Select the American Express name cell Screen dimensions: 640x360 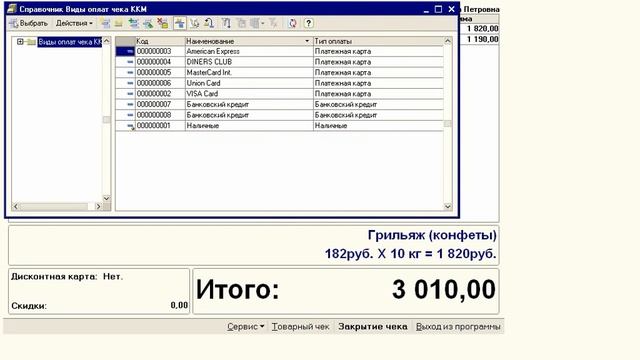pos(249,51)
